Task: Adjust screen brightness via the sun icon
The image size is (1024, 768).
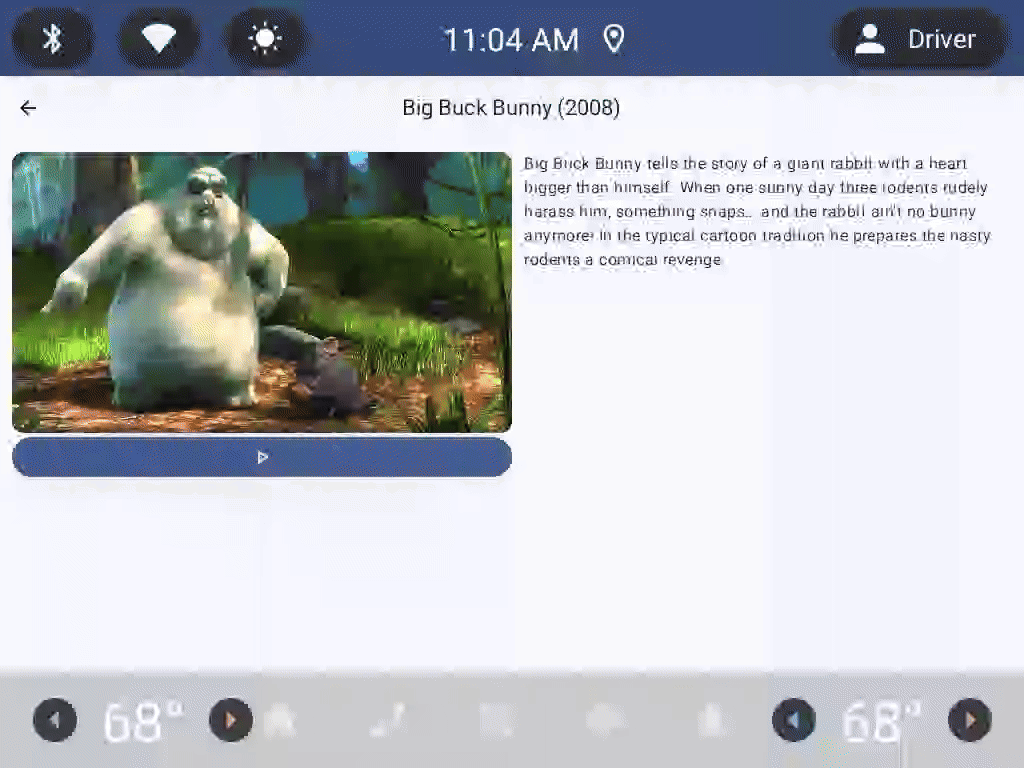Action: [x=265, y=38]
